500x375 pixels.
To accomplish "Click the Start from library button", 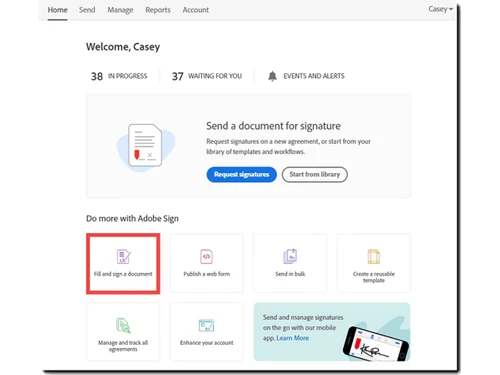I will pos(315,174).
